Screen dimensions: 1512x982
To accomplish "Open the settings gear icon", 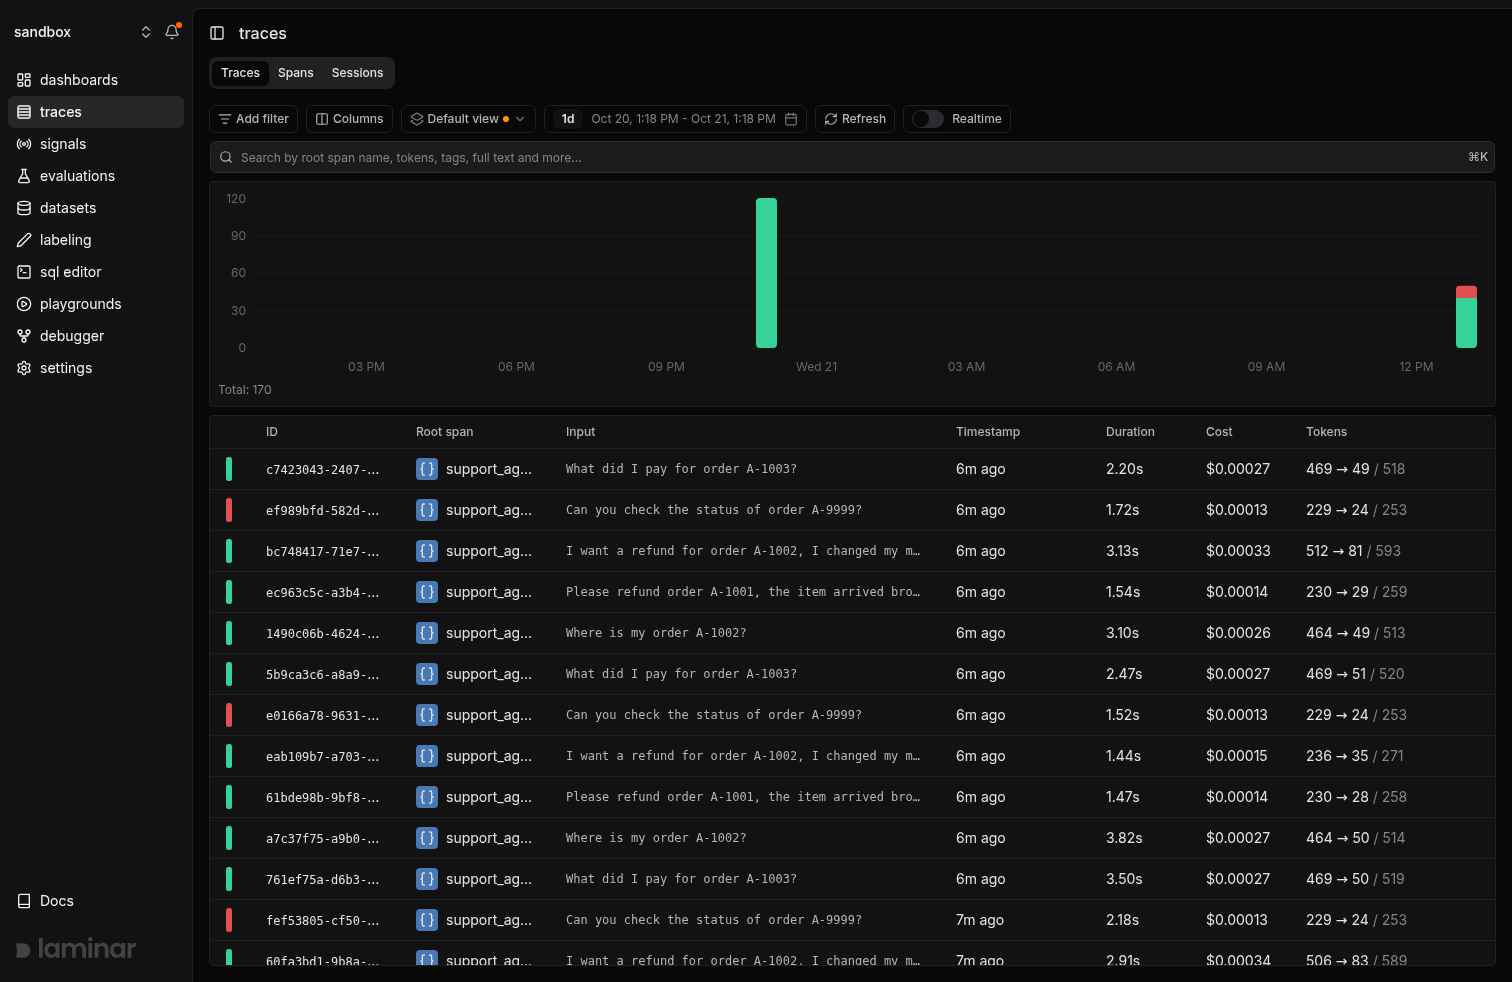I will click(24, 368).
